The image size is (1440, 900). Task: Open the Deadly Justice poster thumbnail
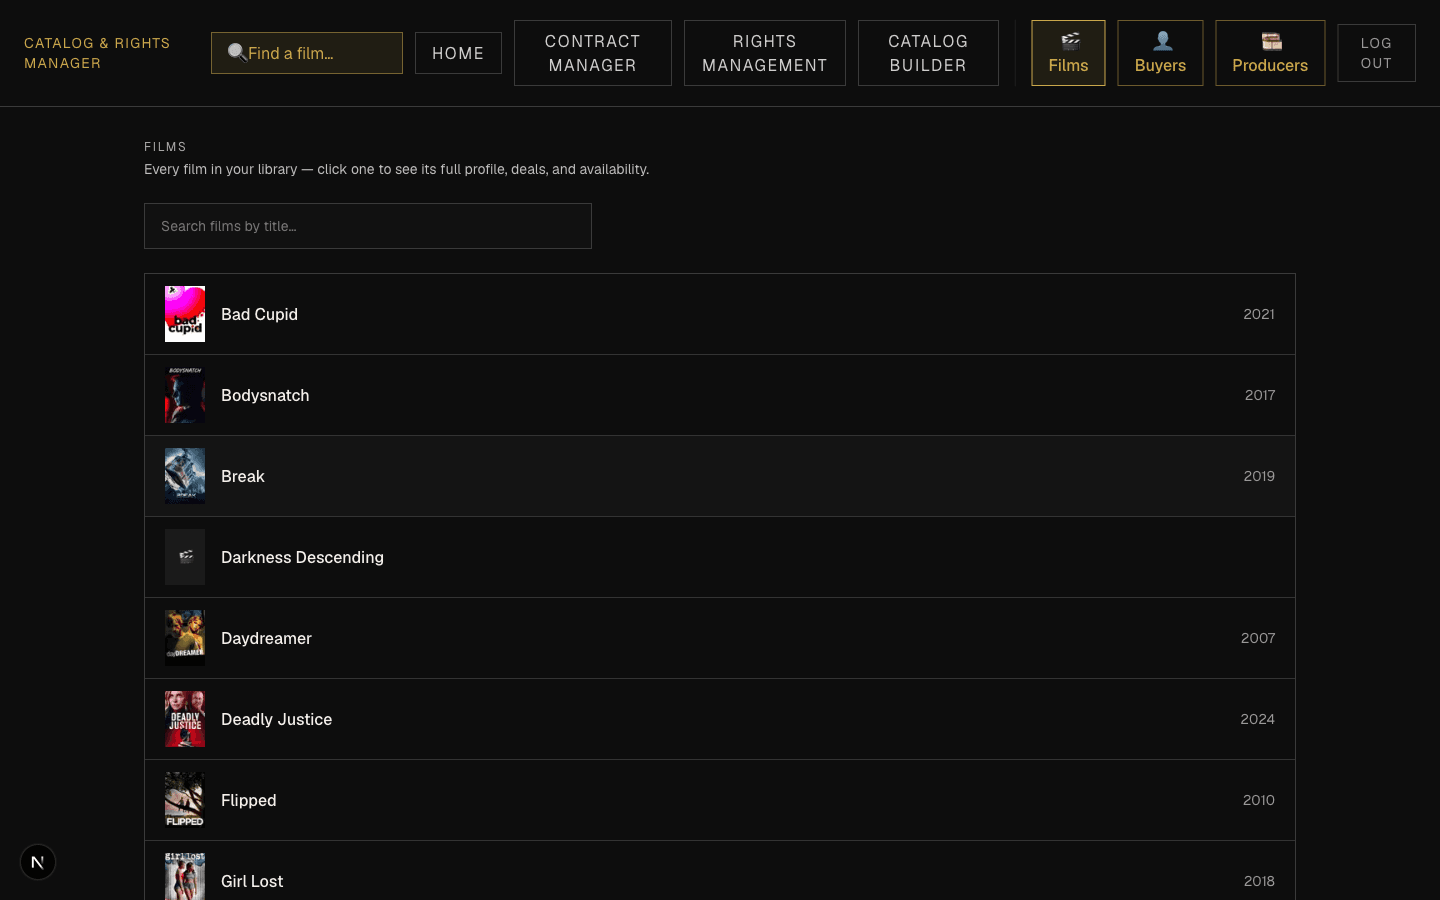[x=185, y=719]
